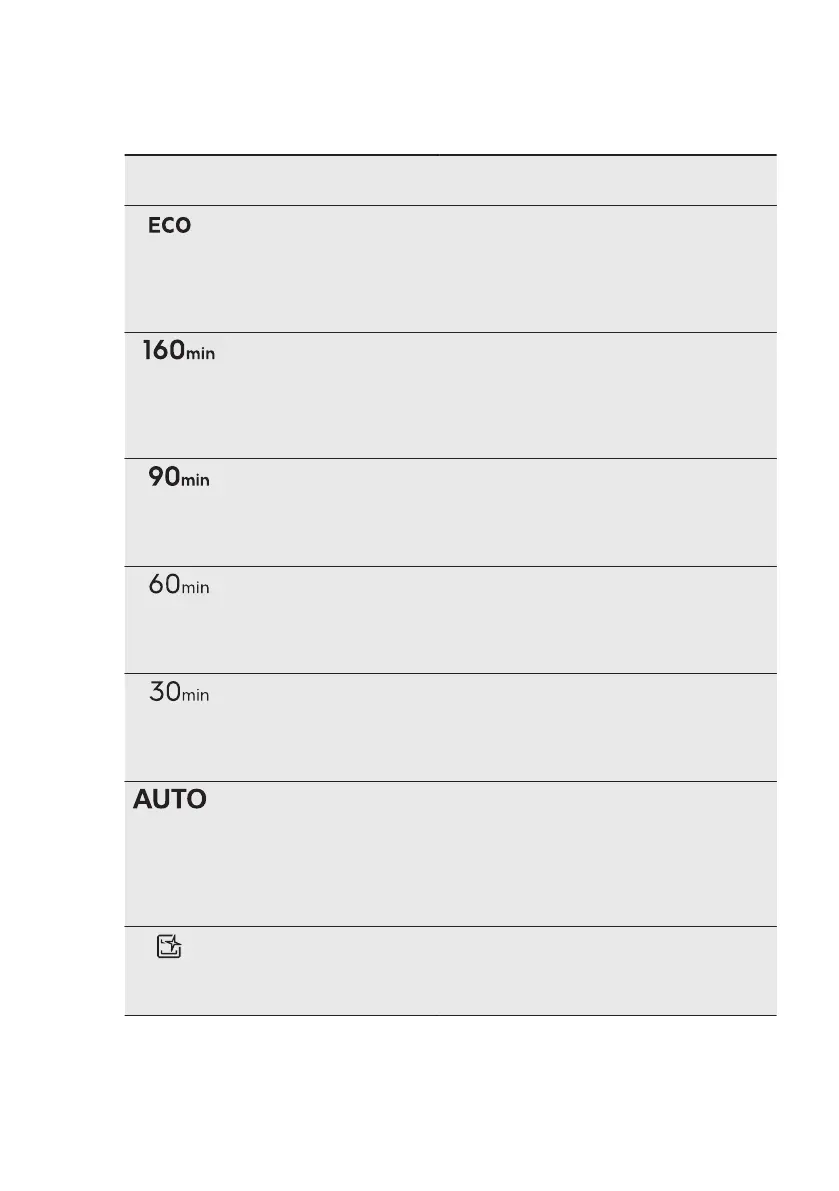Select the empty right cell in 90min row
This screenshot has height=1191, width=839.
point(606,512)
